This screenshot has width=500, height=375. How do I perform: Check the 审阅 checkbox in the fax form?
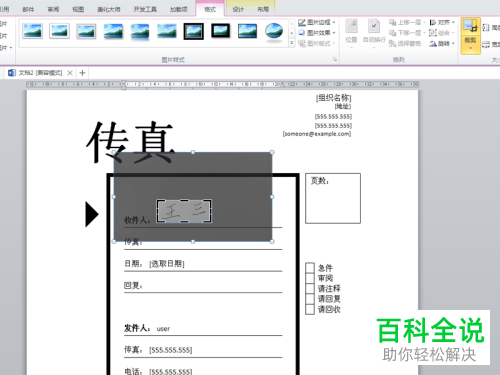point(310,278)
